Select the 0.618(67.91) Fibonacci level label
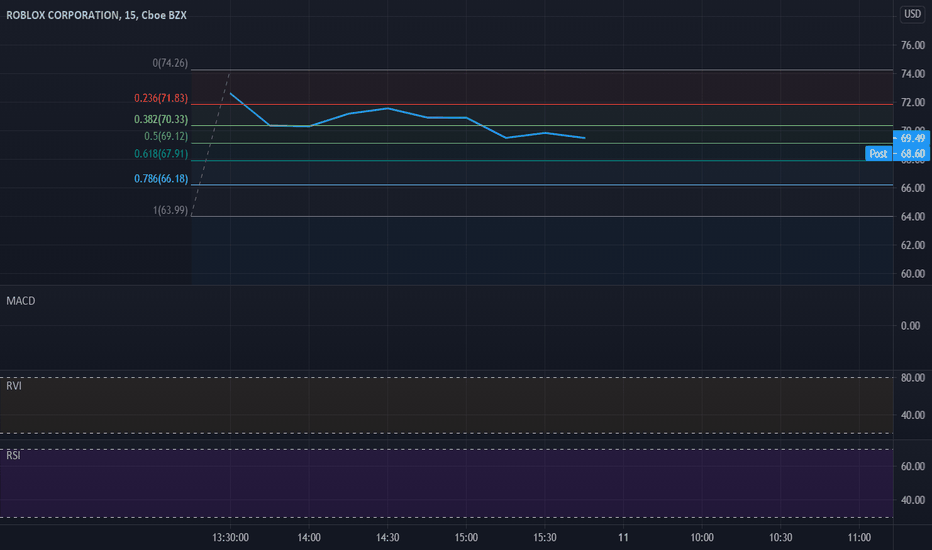The height and width of the screenshot is (550, 932). click(160, 154)
